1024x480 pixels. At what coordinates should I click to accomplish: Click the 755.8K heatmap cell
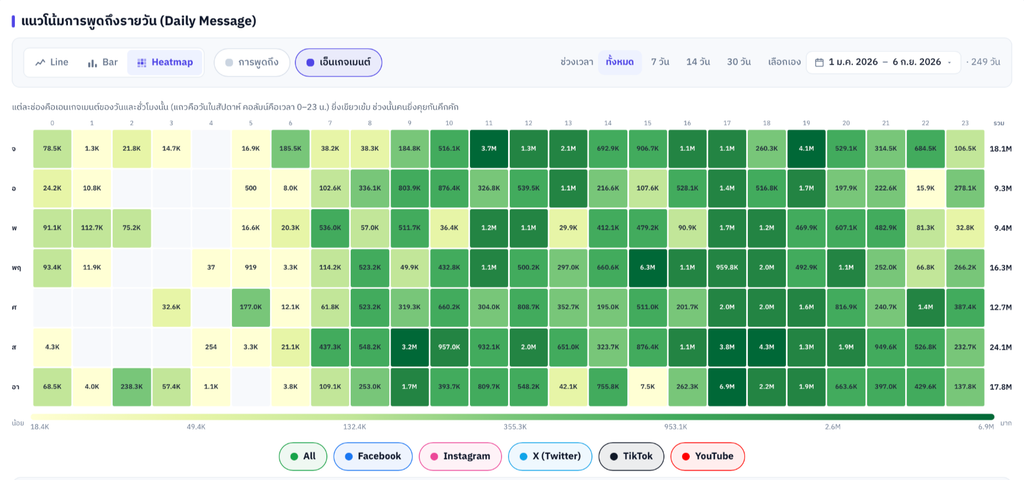point(609,387)
